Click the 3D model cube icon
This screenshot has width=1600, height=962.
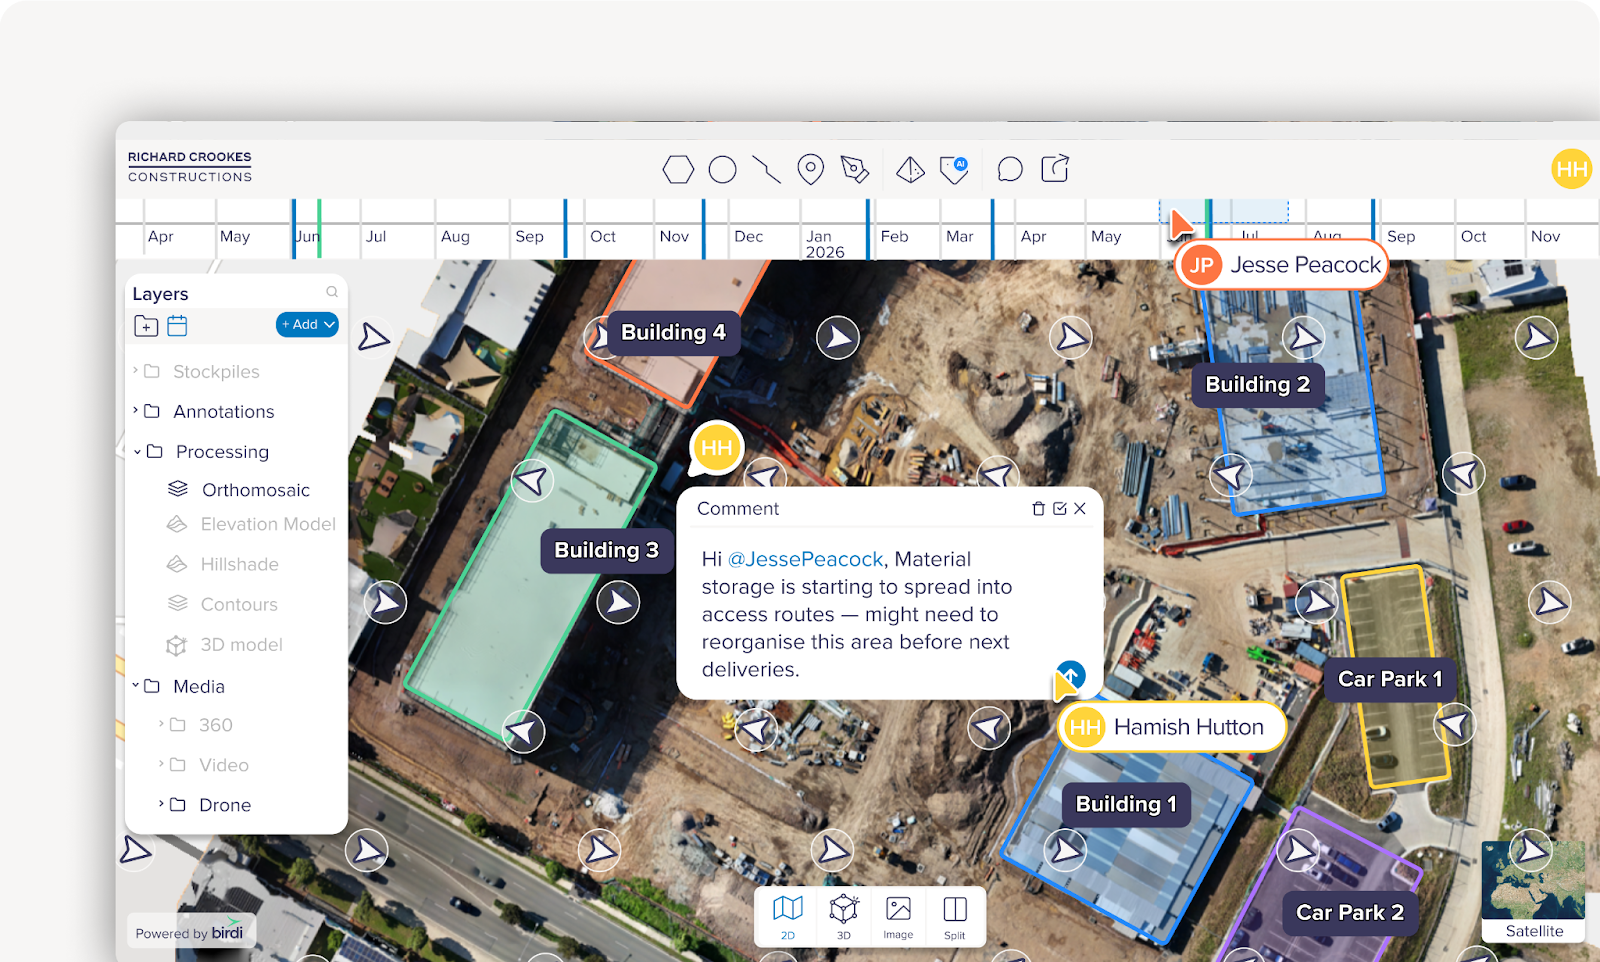177,645
